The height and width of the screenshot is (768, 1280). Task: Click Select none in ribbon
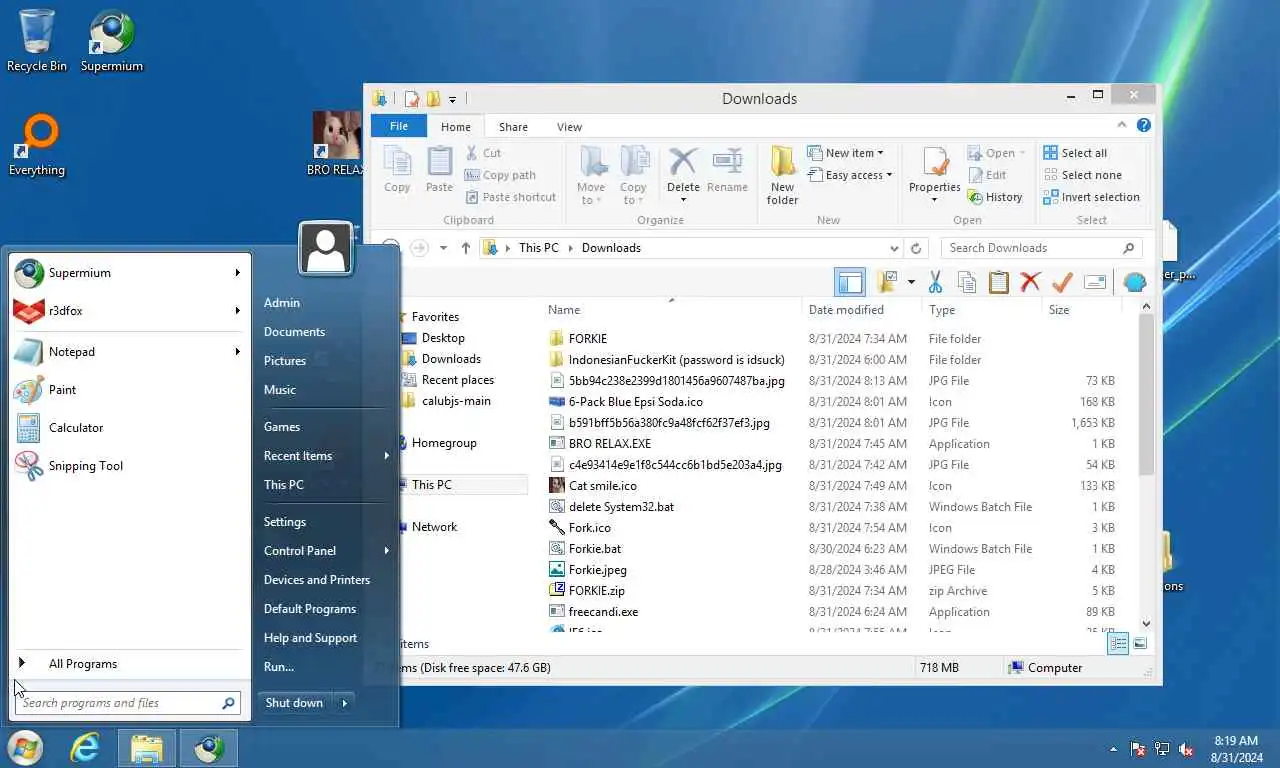coord(1082,175)
